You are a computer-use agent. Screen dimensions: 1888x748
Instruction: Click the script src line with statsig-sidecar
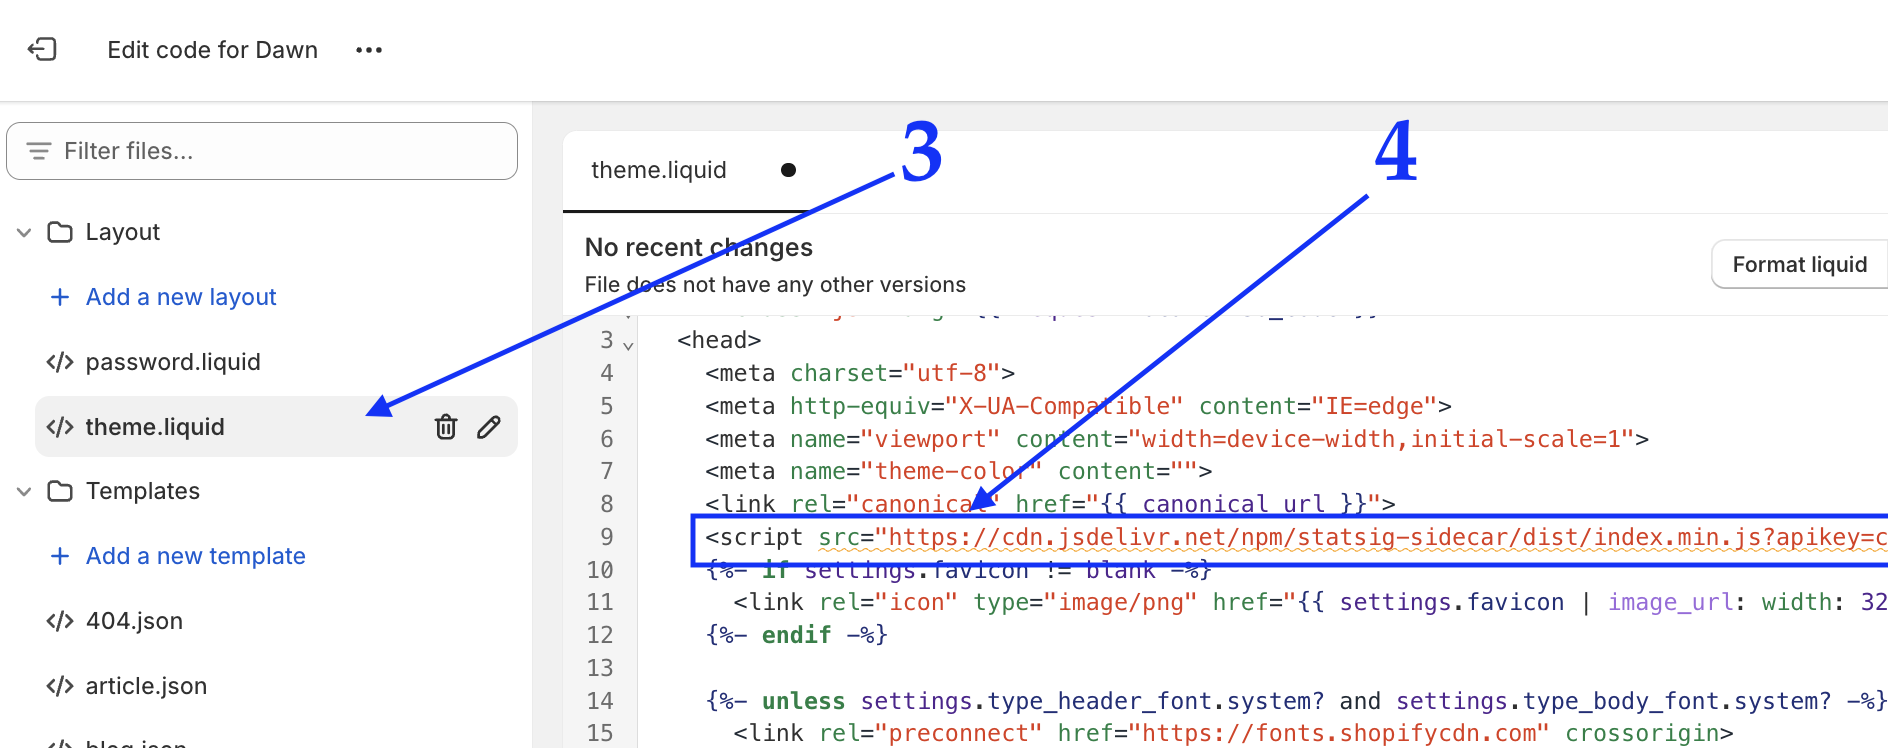coord(1296,537)
